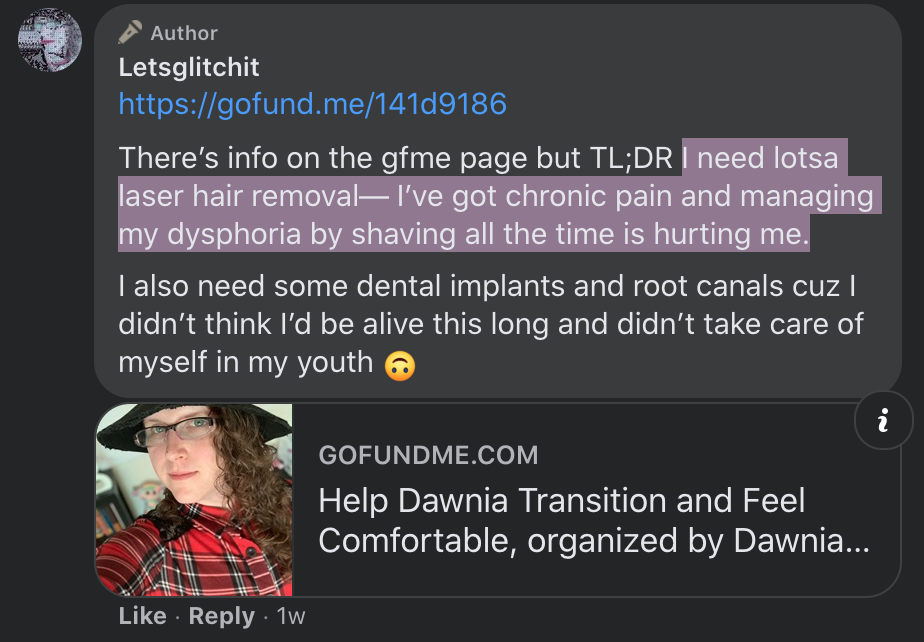Screen dimensions: 924x642
Task: Click the TL;DR text in comment
Action: point(631,158)
